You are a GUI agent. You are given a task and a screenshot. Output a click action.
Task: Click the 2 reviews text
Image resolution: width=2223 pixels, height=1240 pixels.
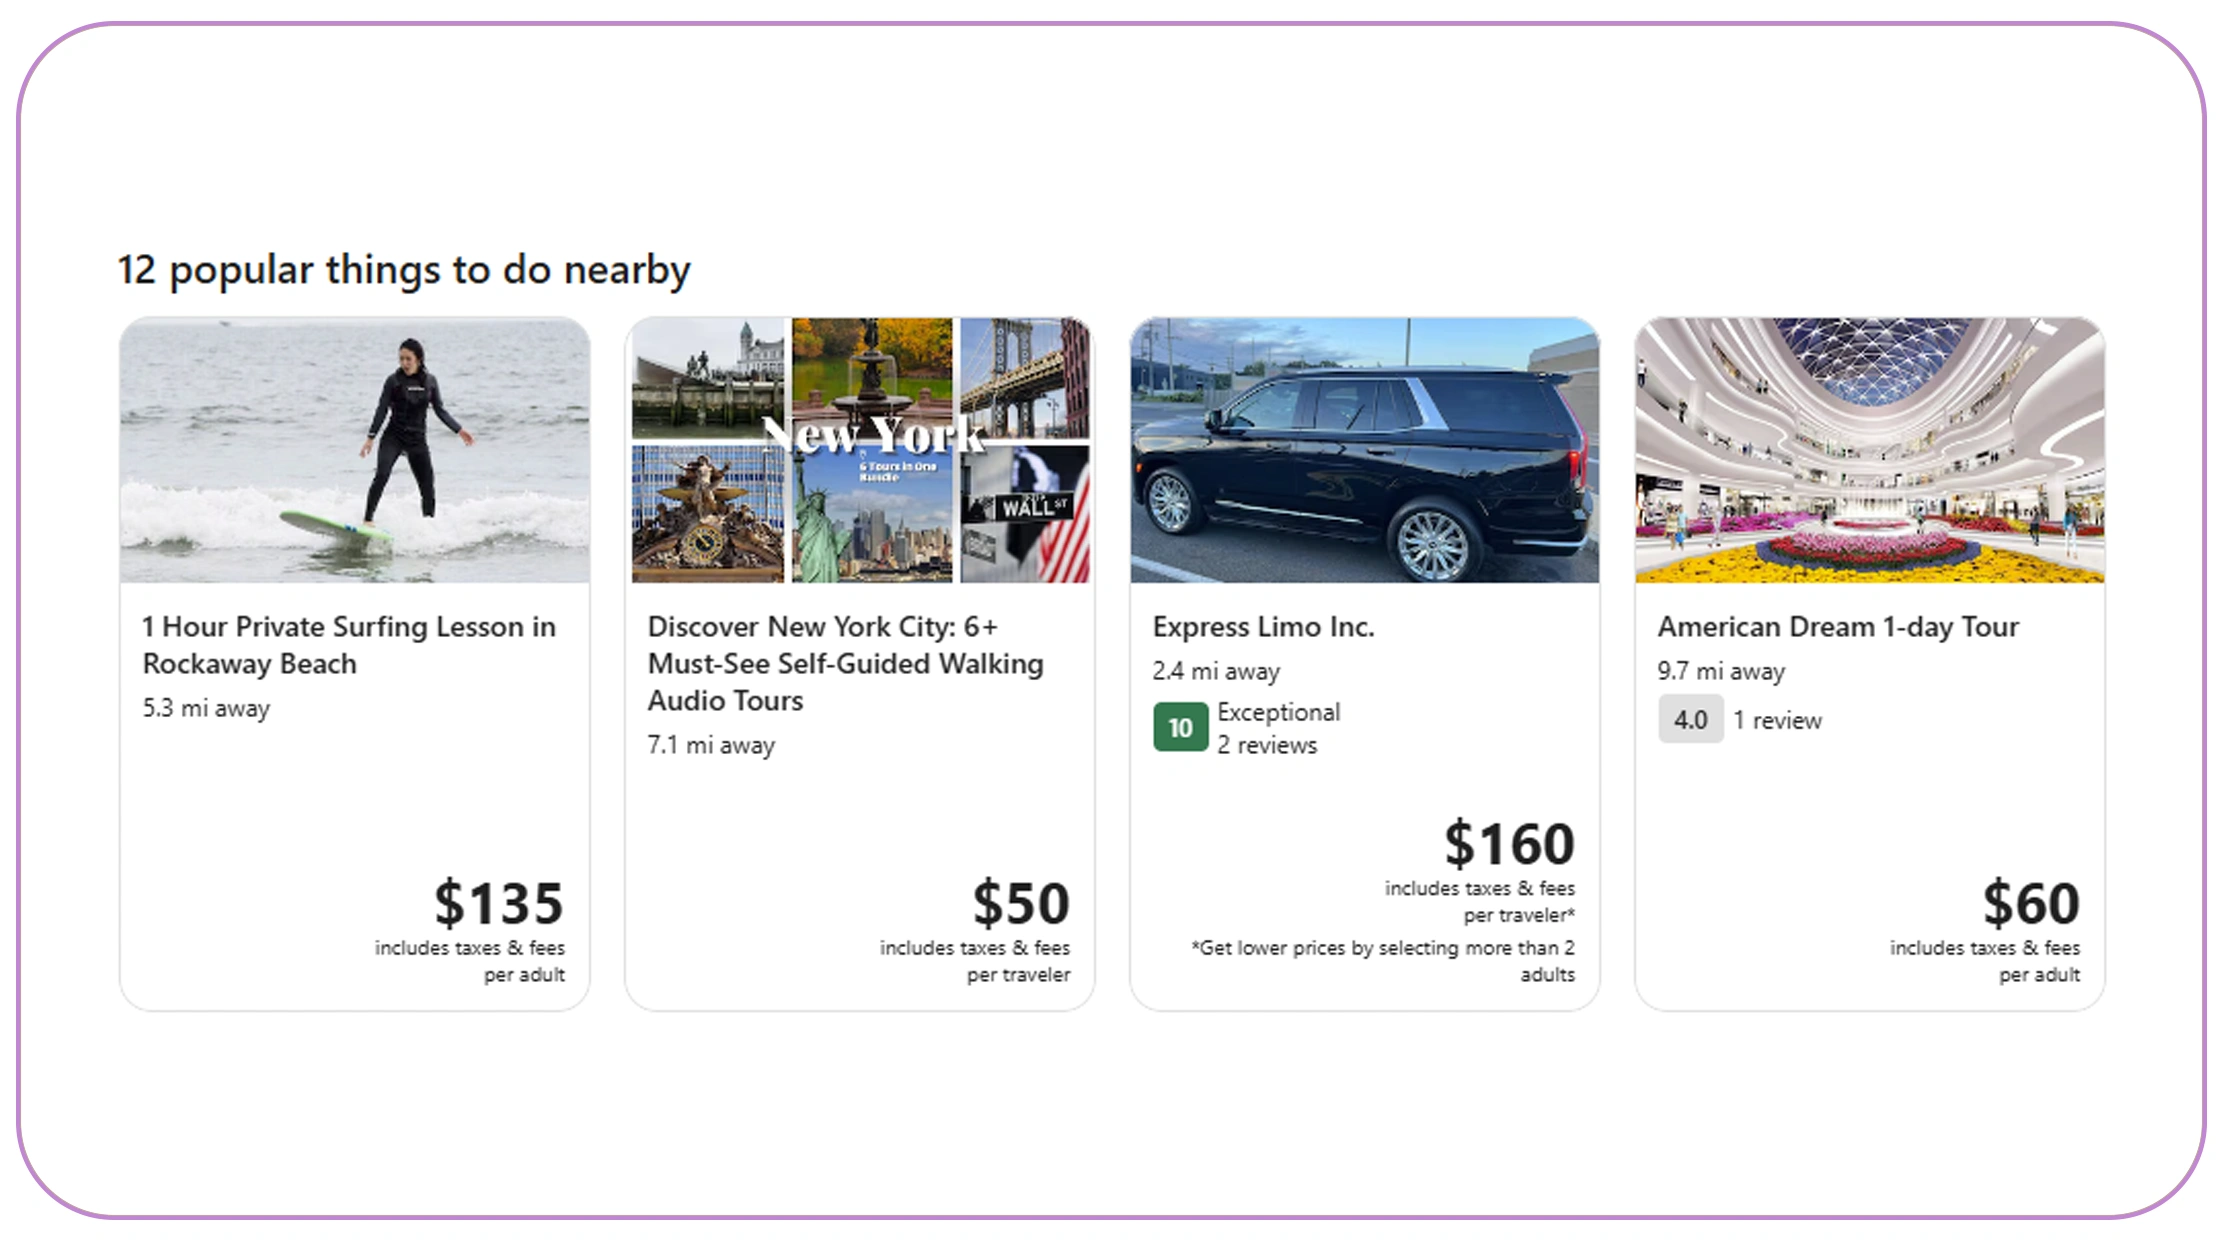point(1267,745)
